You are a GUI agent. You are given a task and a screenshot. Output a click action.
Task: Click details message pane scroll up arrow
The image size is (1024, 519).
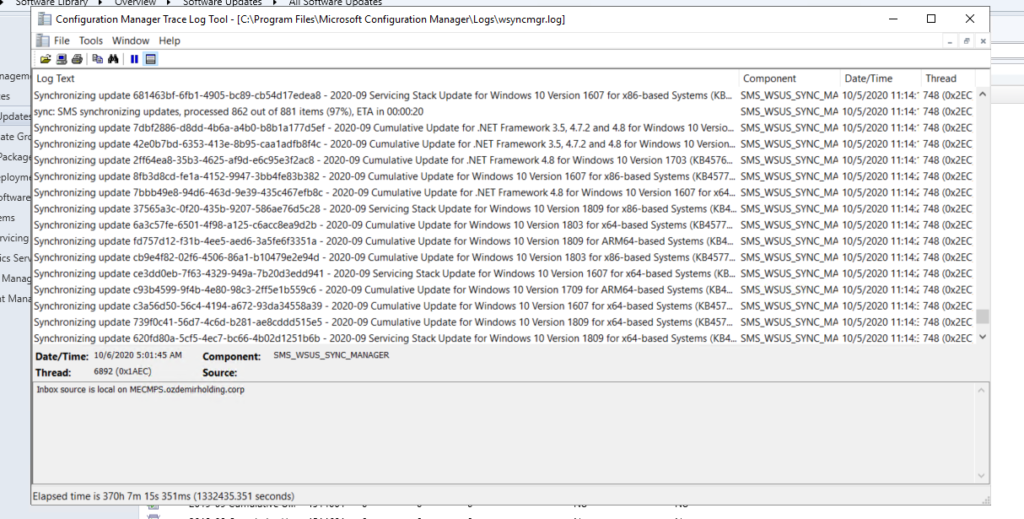coord(981,390)
